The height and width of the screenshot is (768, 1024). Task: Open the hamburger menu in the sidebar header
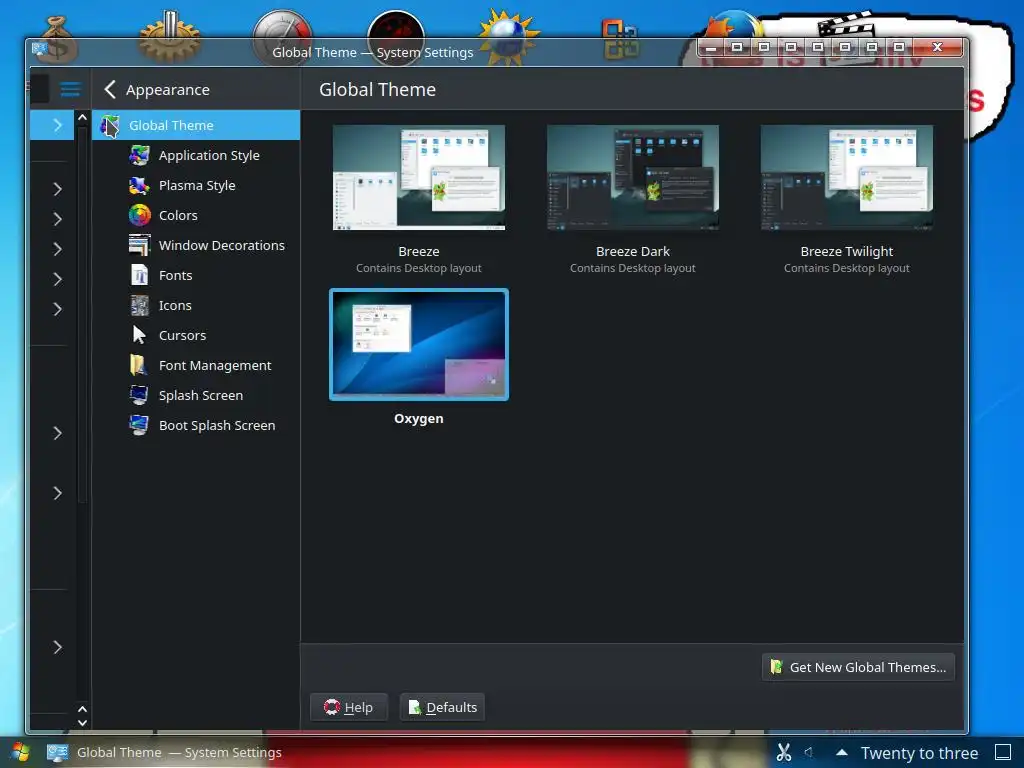coord(70,89)
